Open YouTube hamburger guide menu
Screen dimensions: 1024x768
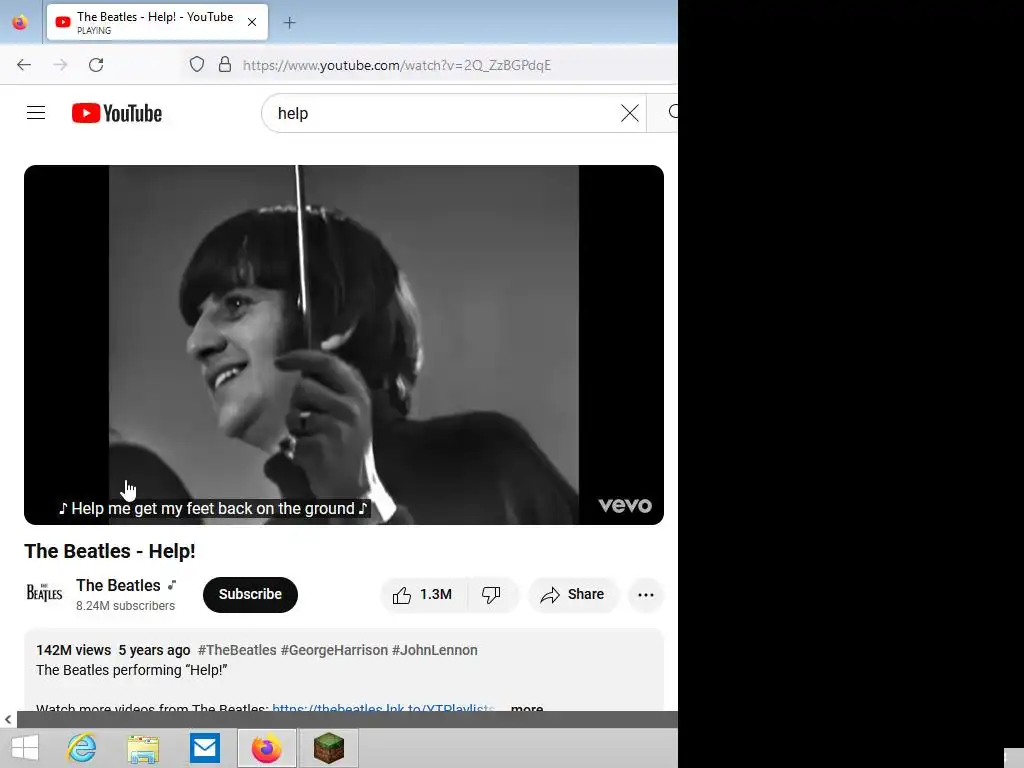click(x=36, y=113)
